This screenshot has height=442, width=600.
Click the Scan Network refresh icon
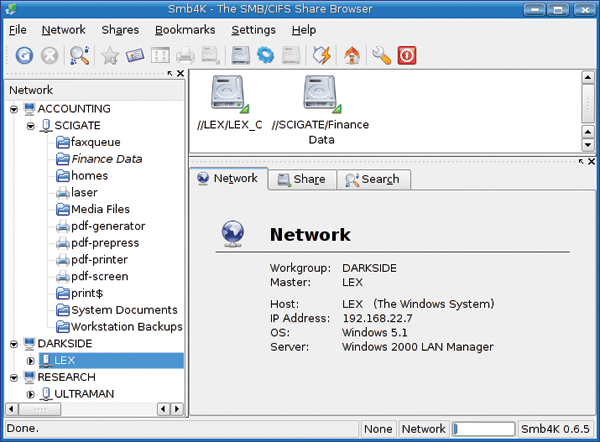(24, 56)
